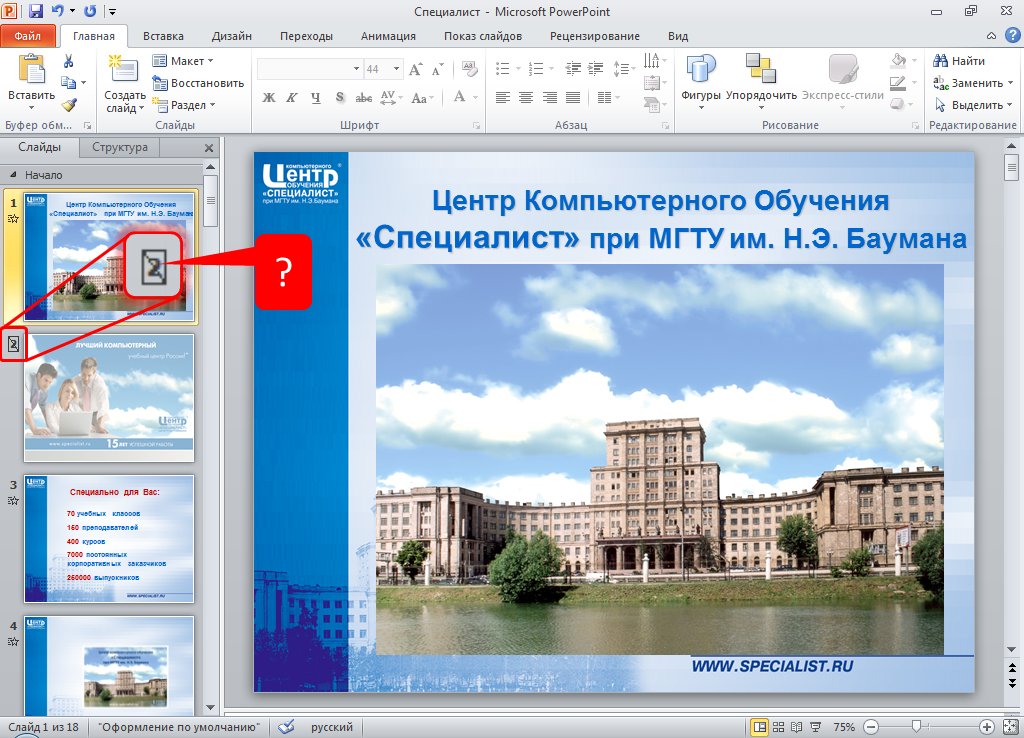Toggle bold (Ж) formatting
The height and width of the screenshot is (738, 1024).
(x=269, y=98)
